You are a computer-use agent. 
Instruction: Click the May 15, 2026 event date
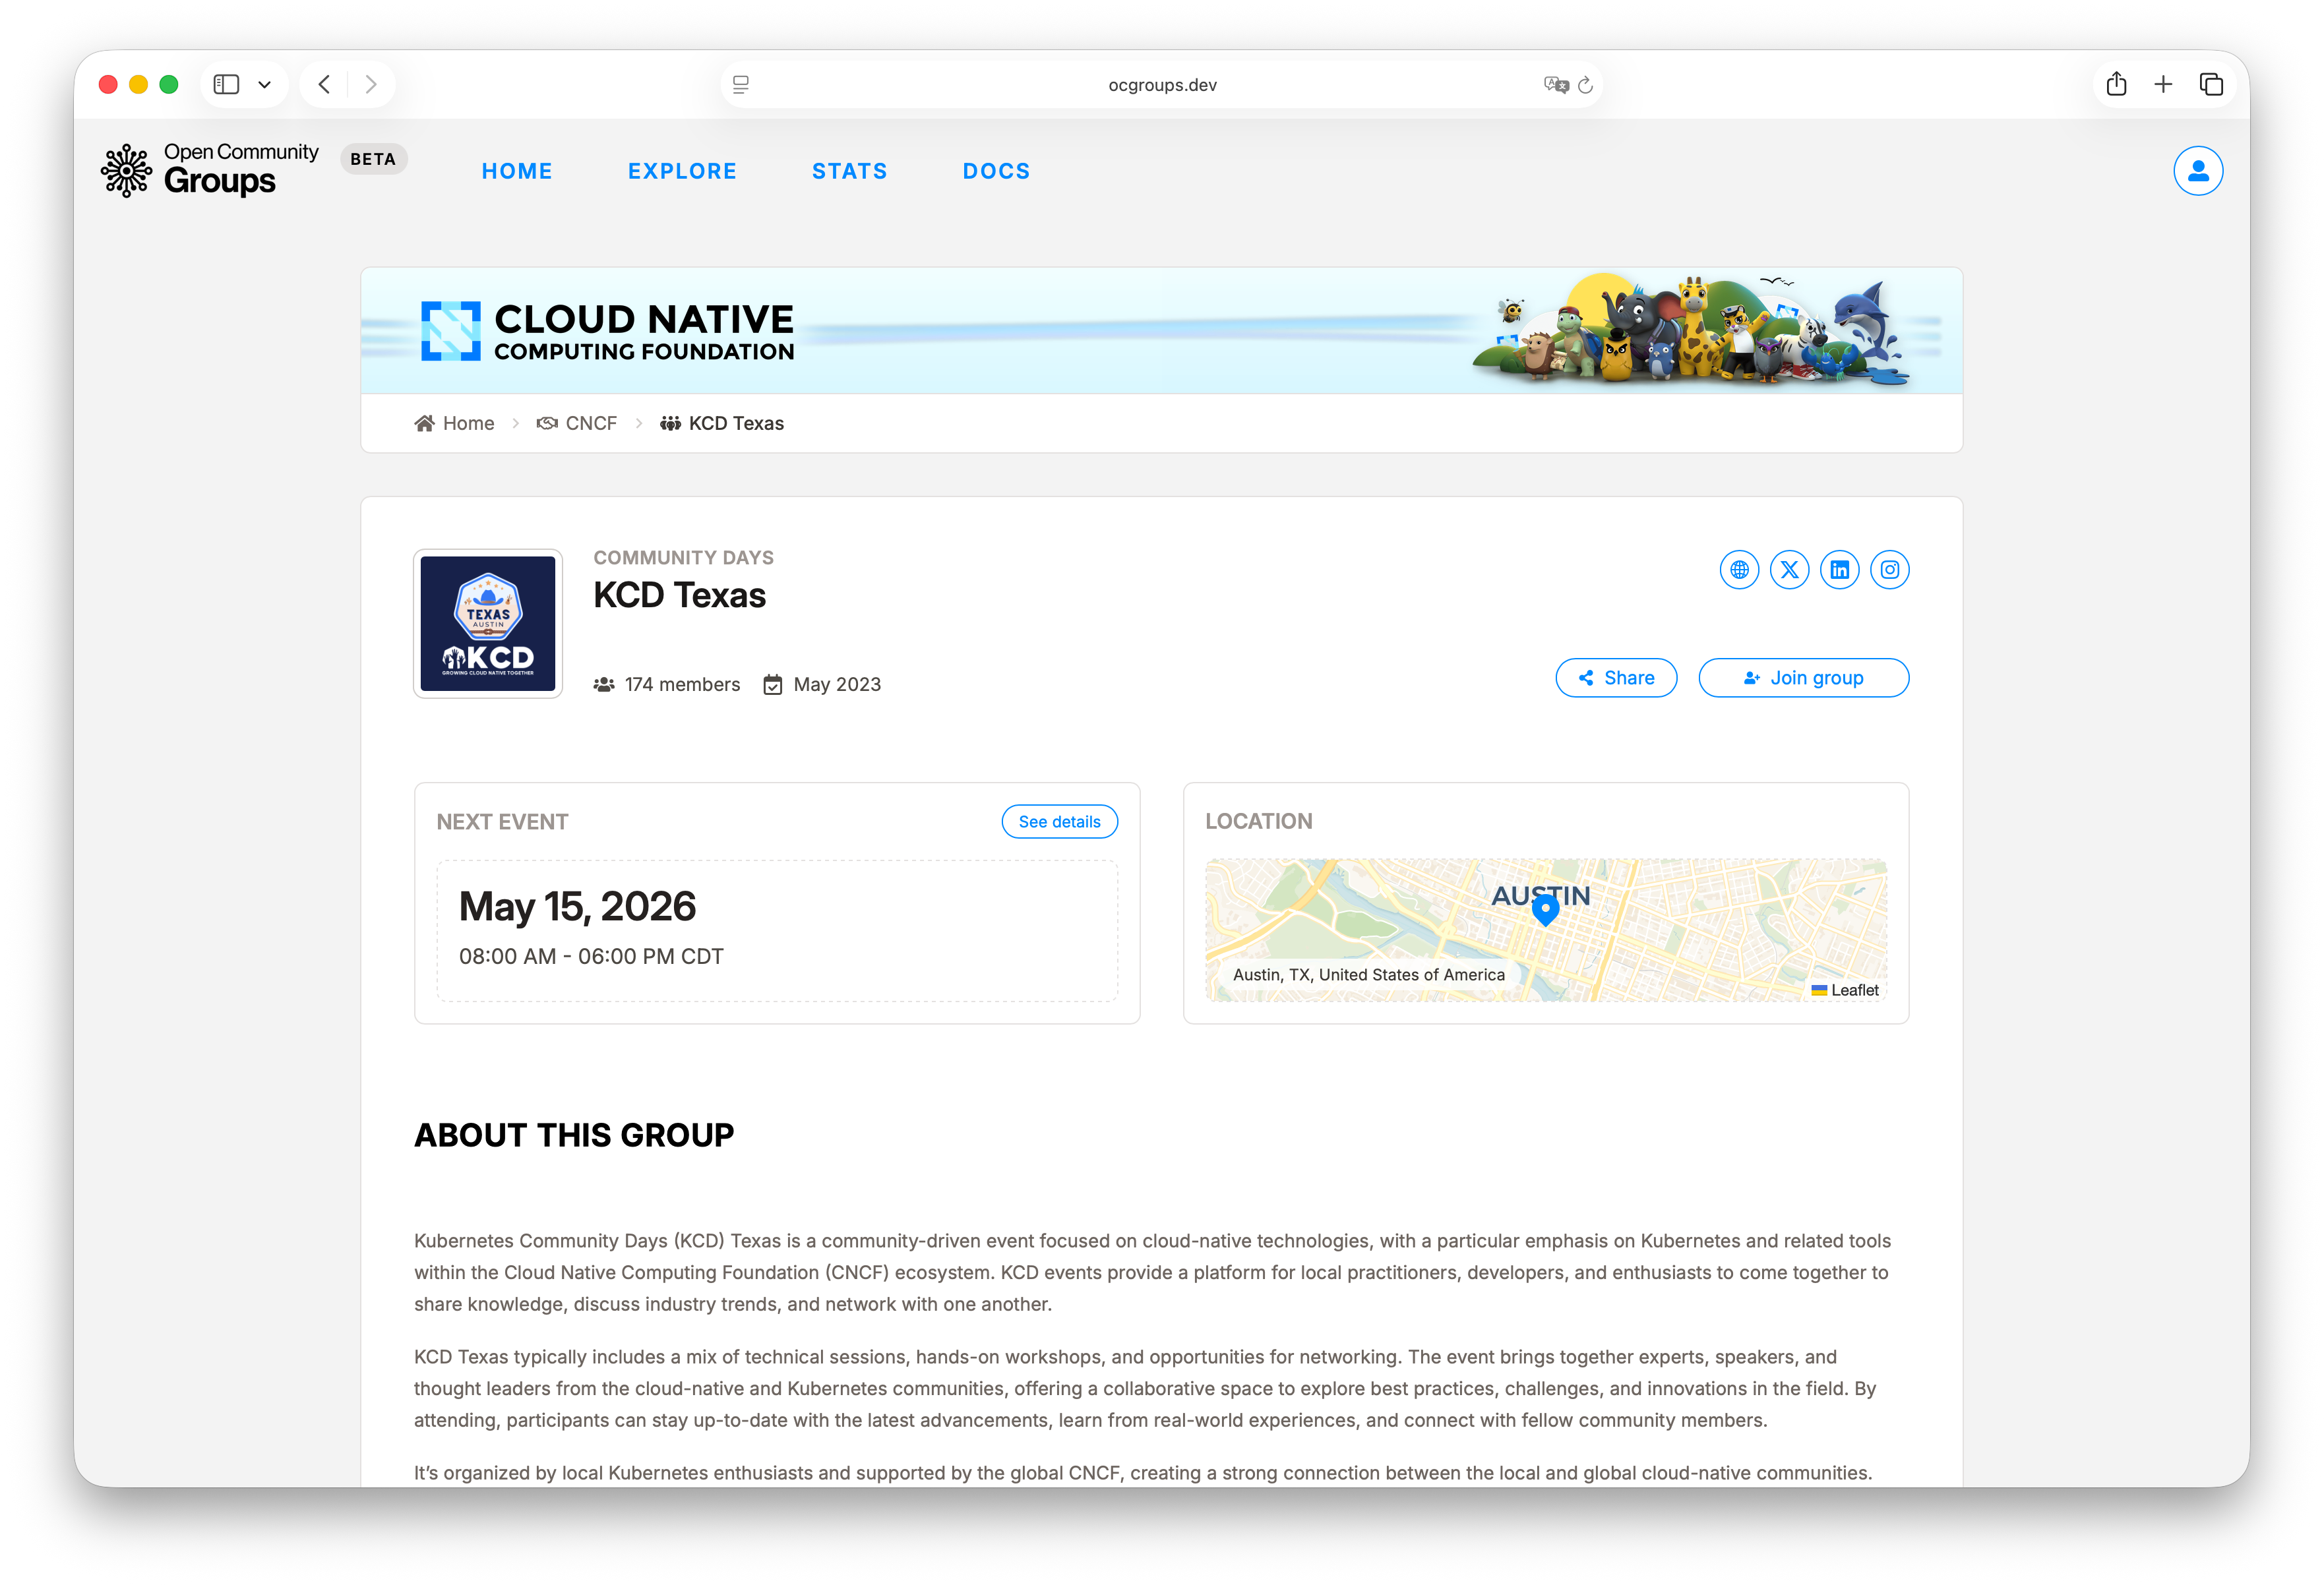(x=577, y=907)
